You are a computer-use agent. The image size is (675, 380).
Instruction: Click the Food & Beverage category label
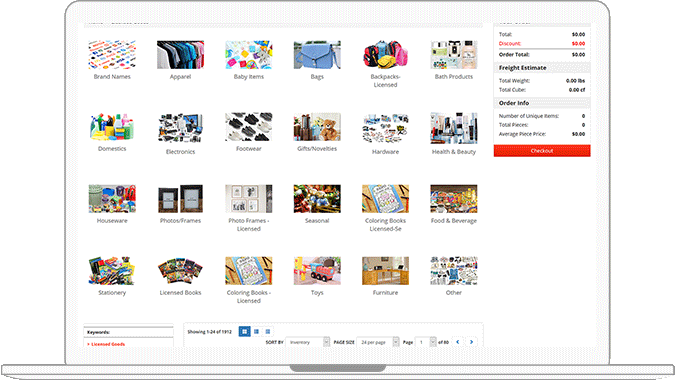454,221
